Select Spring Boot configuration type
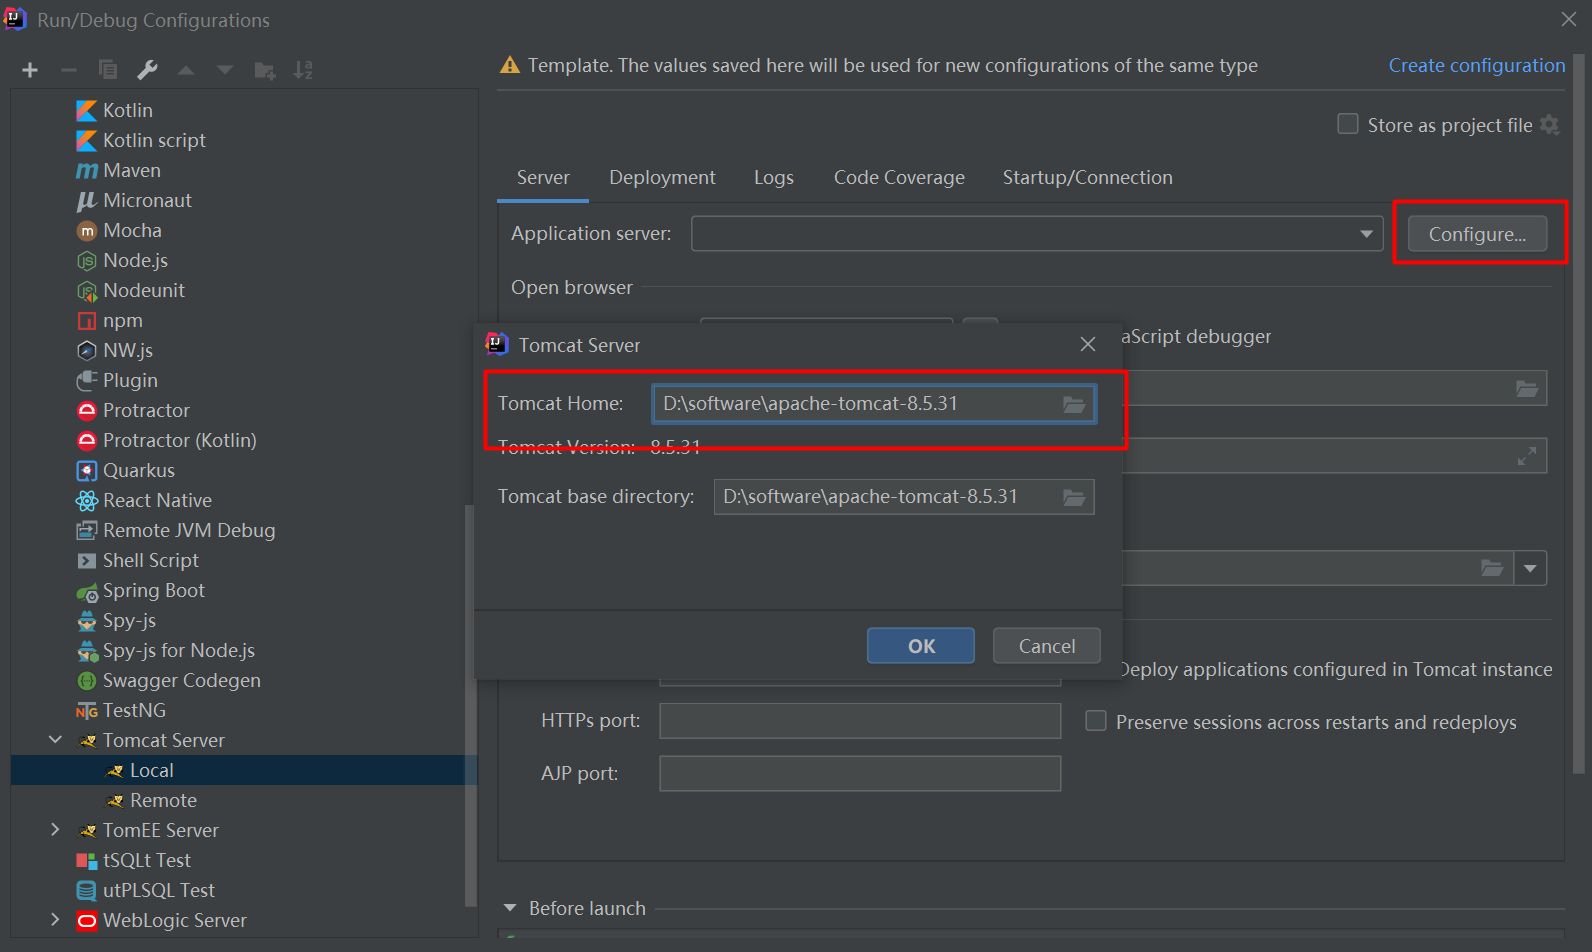This screenshot has width=1592, height=952. point(153,590)
